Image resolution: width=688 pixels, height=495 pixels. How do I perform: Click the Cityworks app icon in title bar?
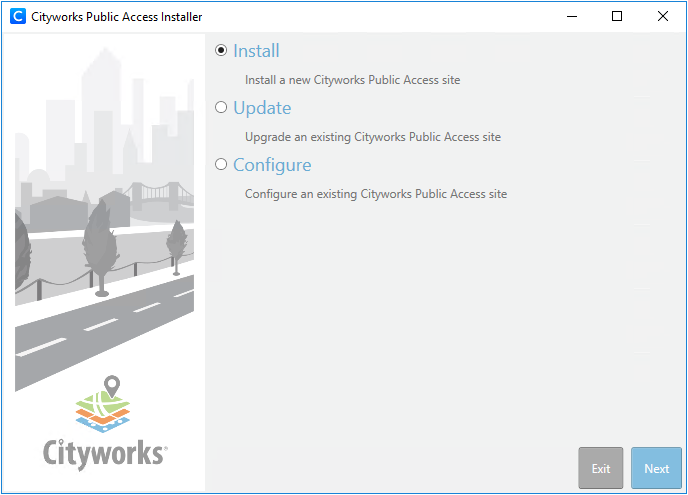17,16
